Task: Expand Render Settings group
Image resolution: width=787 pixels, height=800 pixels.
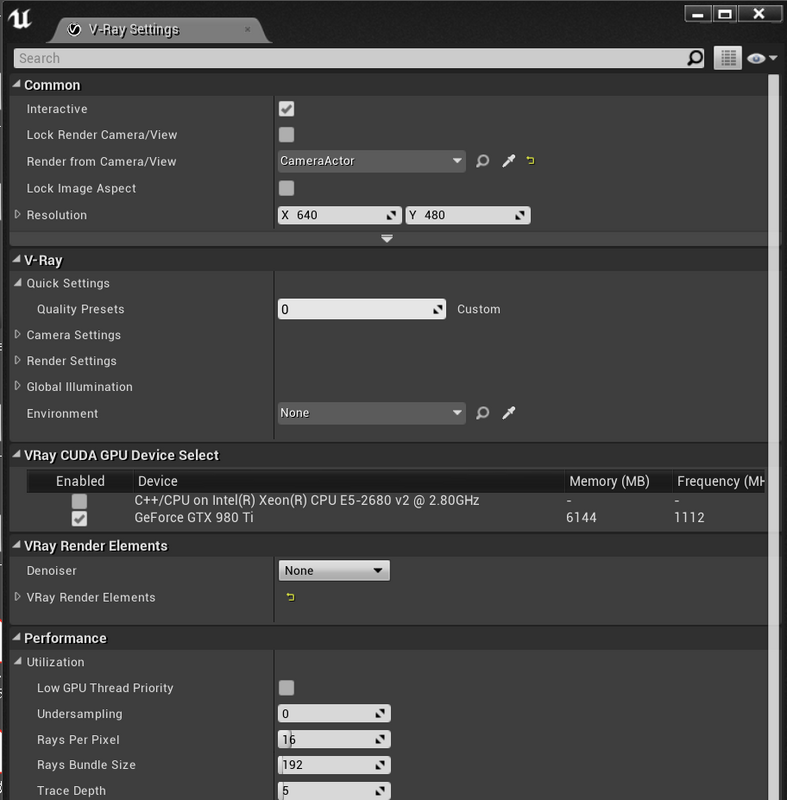Action: click(x=17, y=360)
